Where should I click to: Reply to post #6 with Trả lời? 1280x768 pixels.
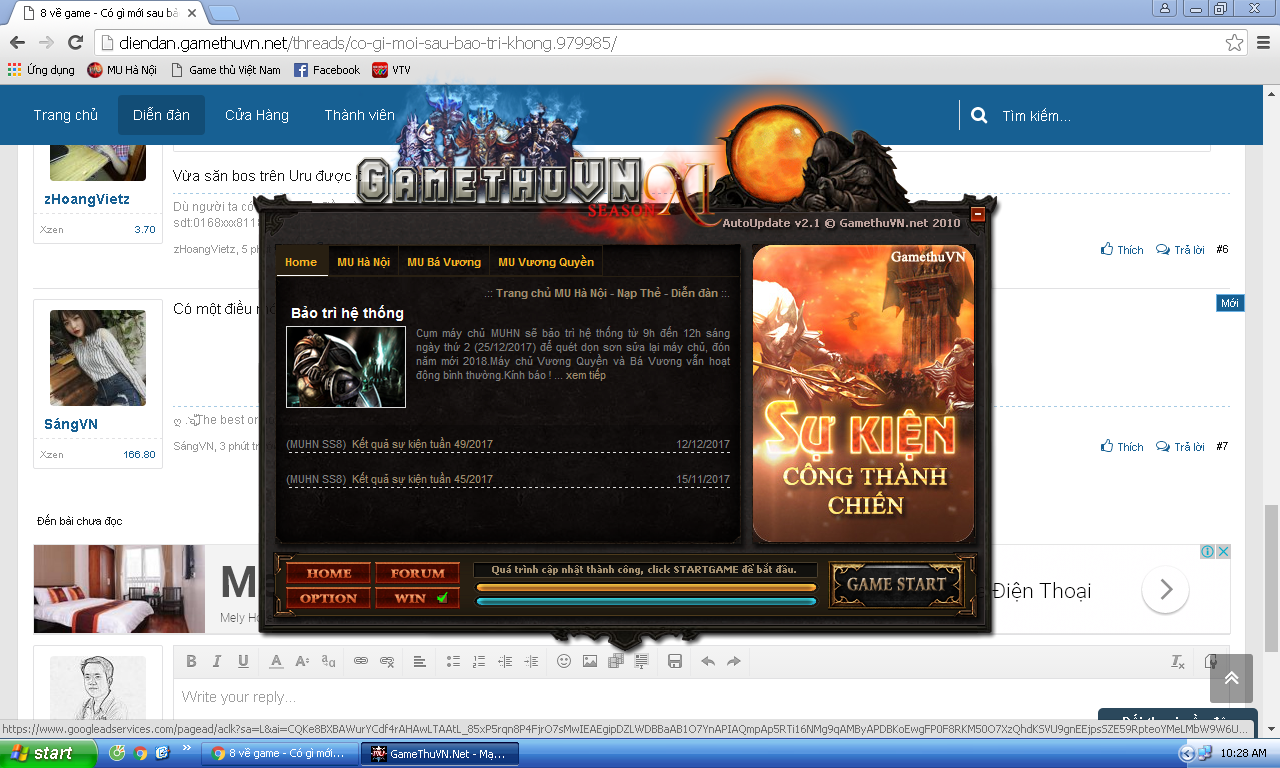pos(1180,250)
